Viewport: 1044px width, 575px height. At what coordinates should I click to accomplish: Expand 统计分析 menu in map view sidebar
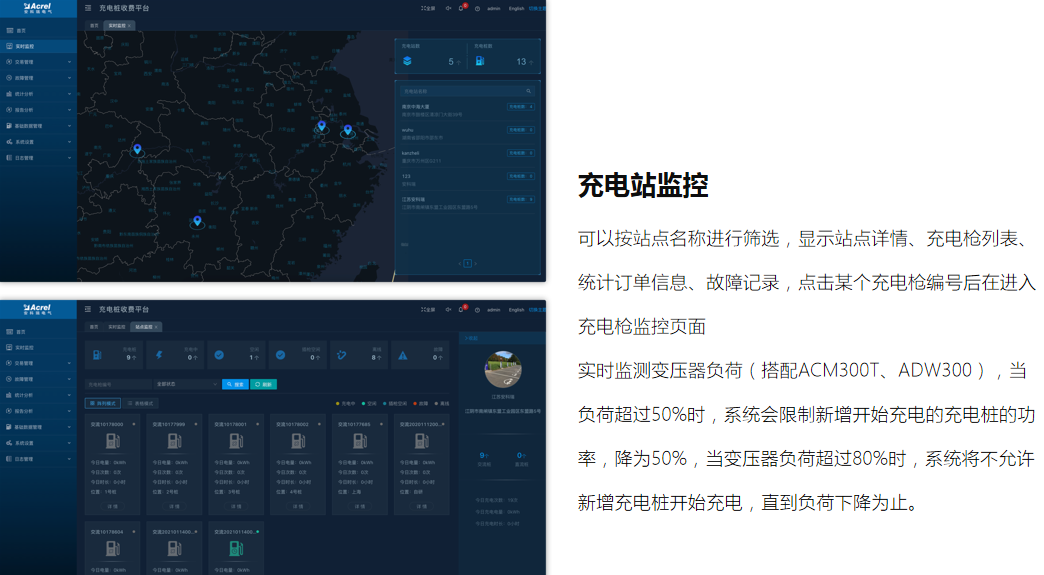point(38,94)
